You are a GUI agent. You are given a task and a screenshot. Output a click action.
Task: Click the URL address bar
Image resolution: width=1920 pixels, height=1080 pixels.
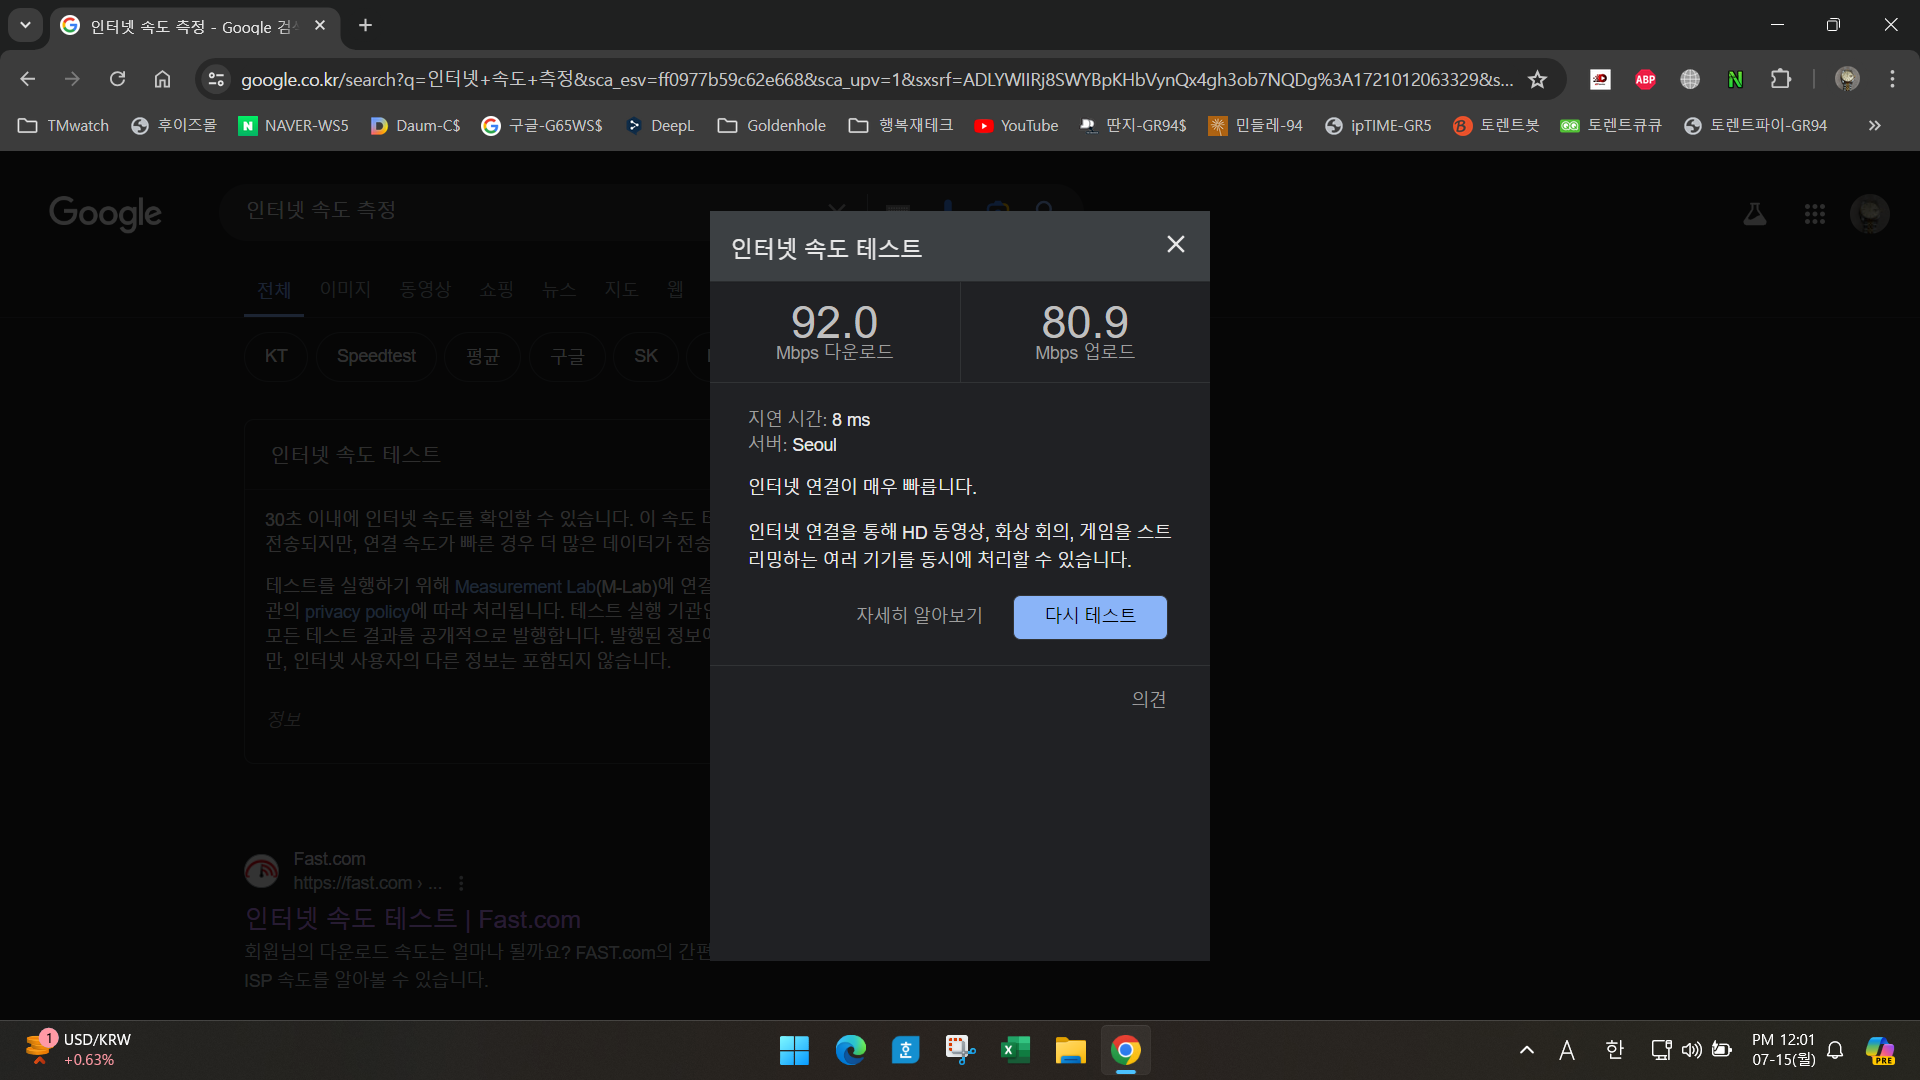[875, 79]
